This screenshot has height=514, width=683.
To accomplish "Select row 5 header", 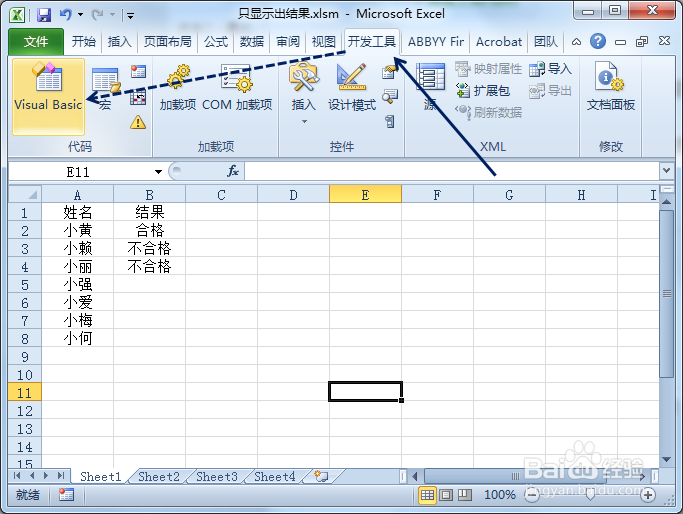I will [25, 284].
